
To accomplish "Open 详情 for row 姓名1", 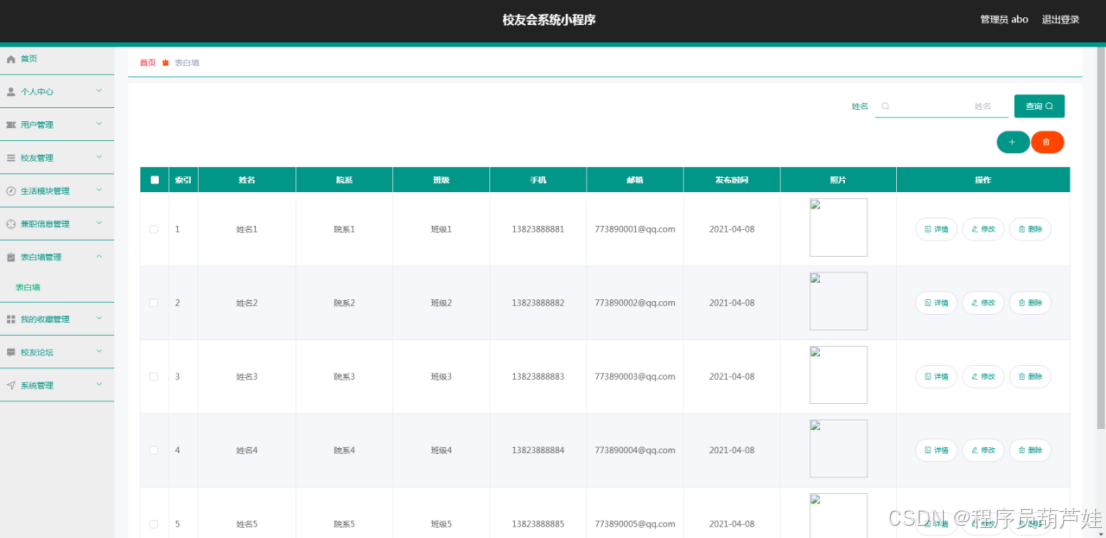I will [x=936, y=229].
